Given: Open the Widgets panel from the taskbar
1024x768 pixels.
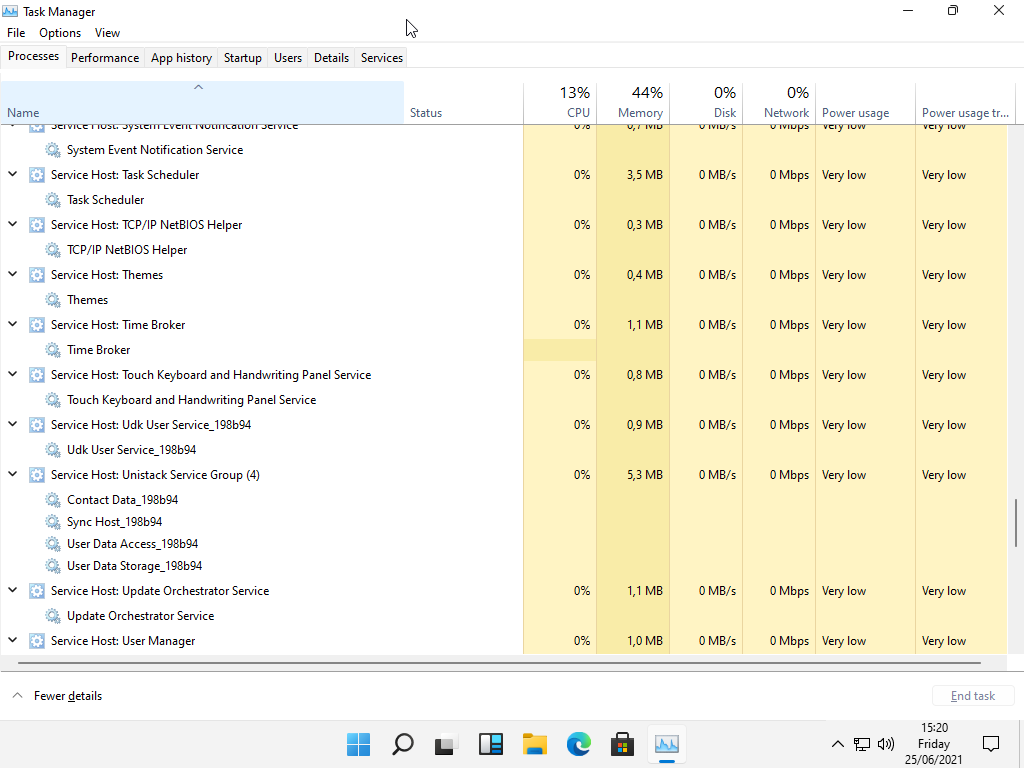Looking at the screenshot, I should click(491, 744).
